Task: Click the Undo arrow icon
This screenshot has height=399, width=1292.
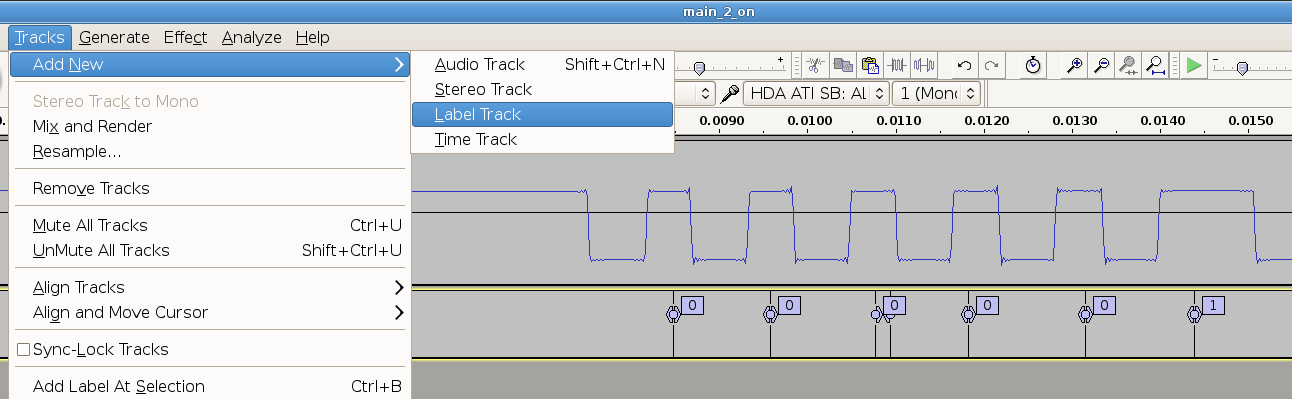Action: point(964,65)
